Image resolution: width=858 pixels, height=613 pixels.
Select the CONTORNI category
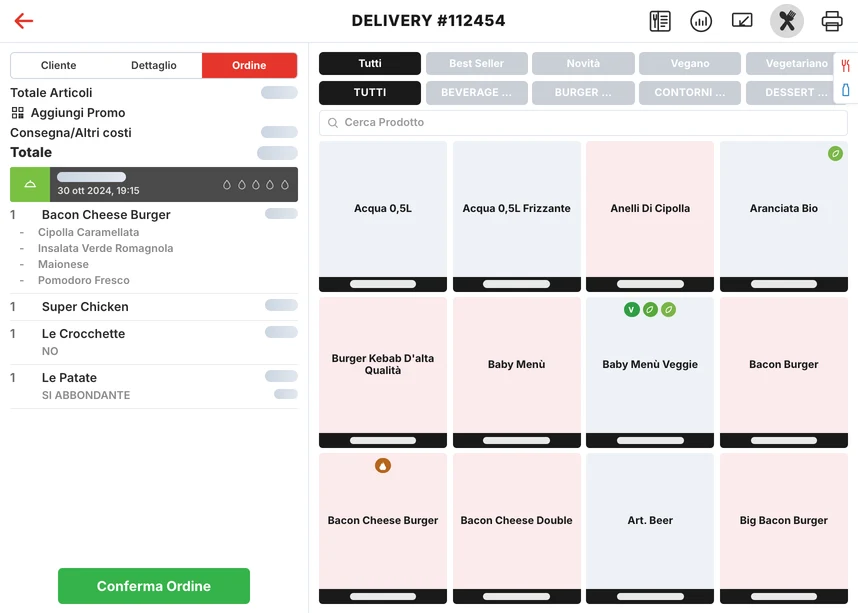[x=690, y=92]
